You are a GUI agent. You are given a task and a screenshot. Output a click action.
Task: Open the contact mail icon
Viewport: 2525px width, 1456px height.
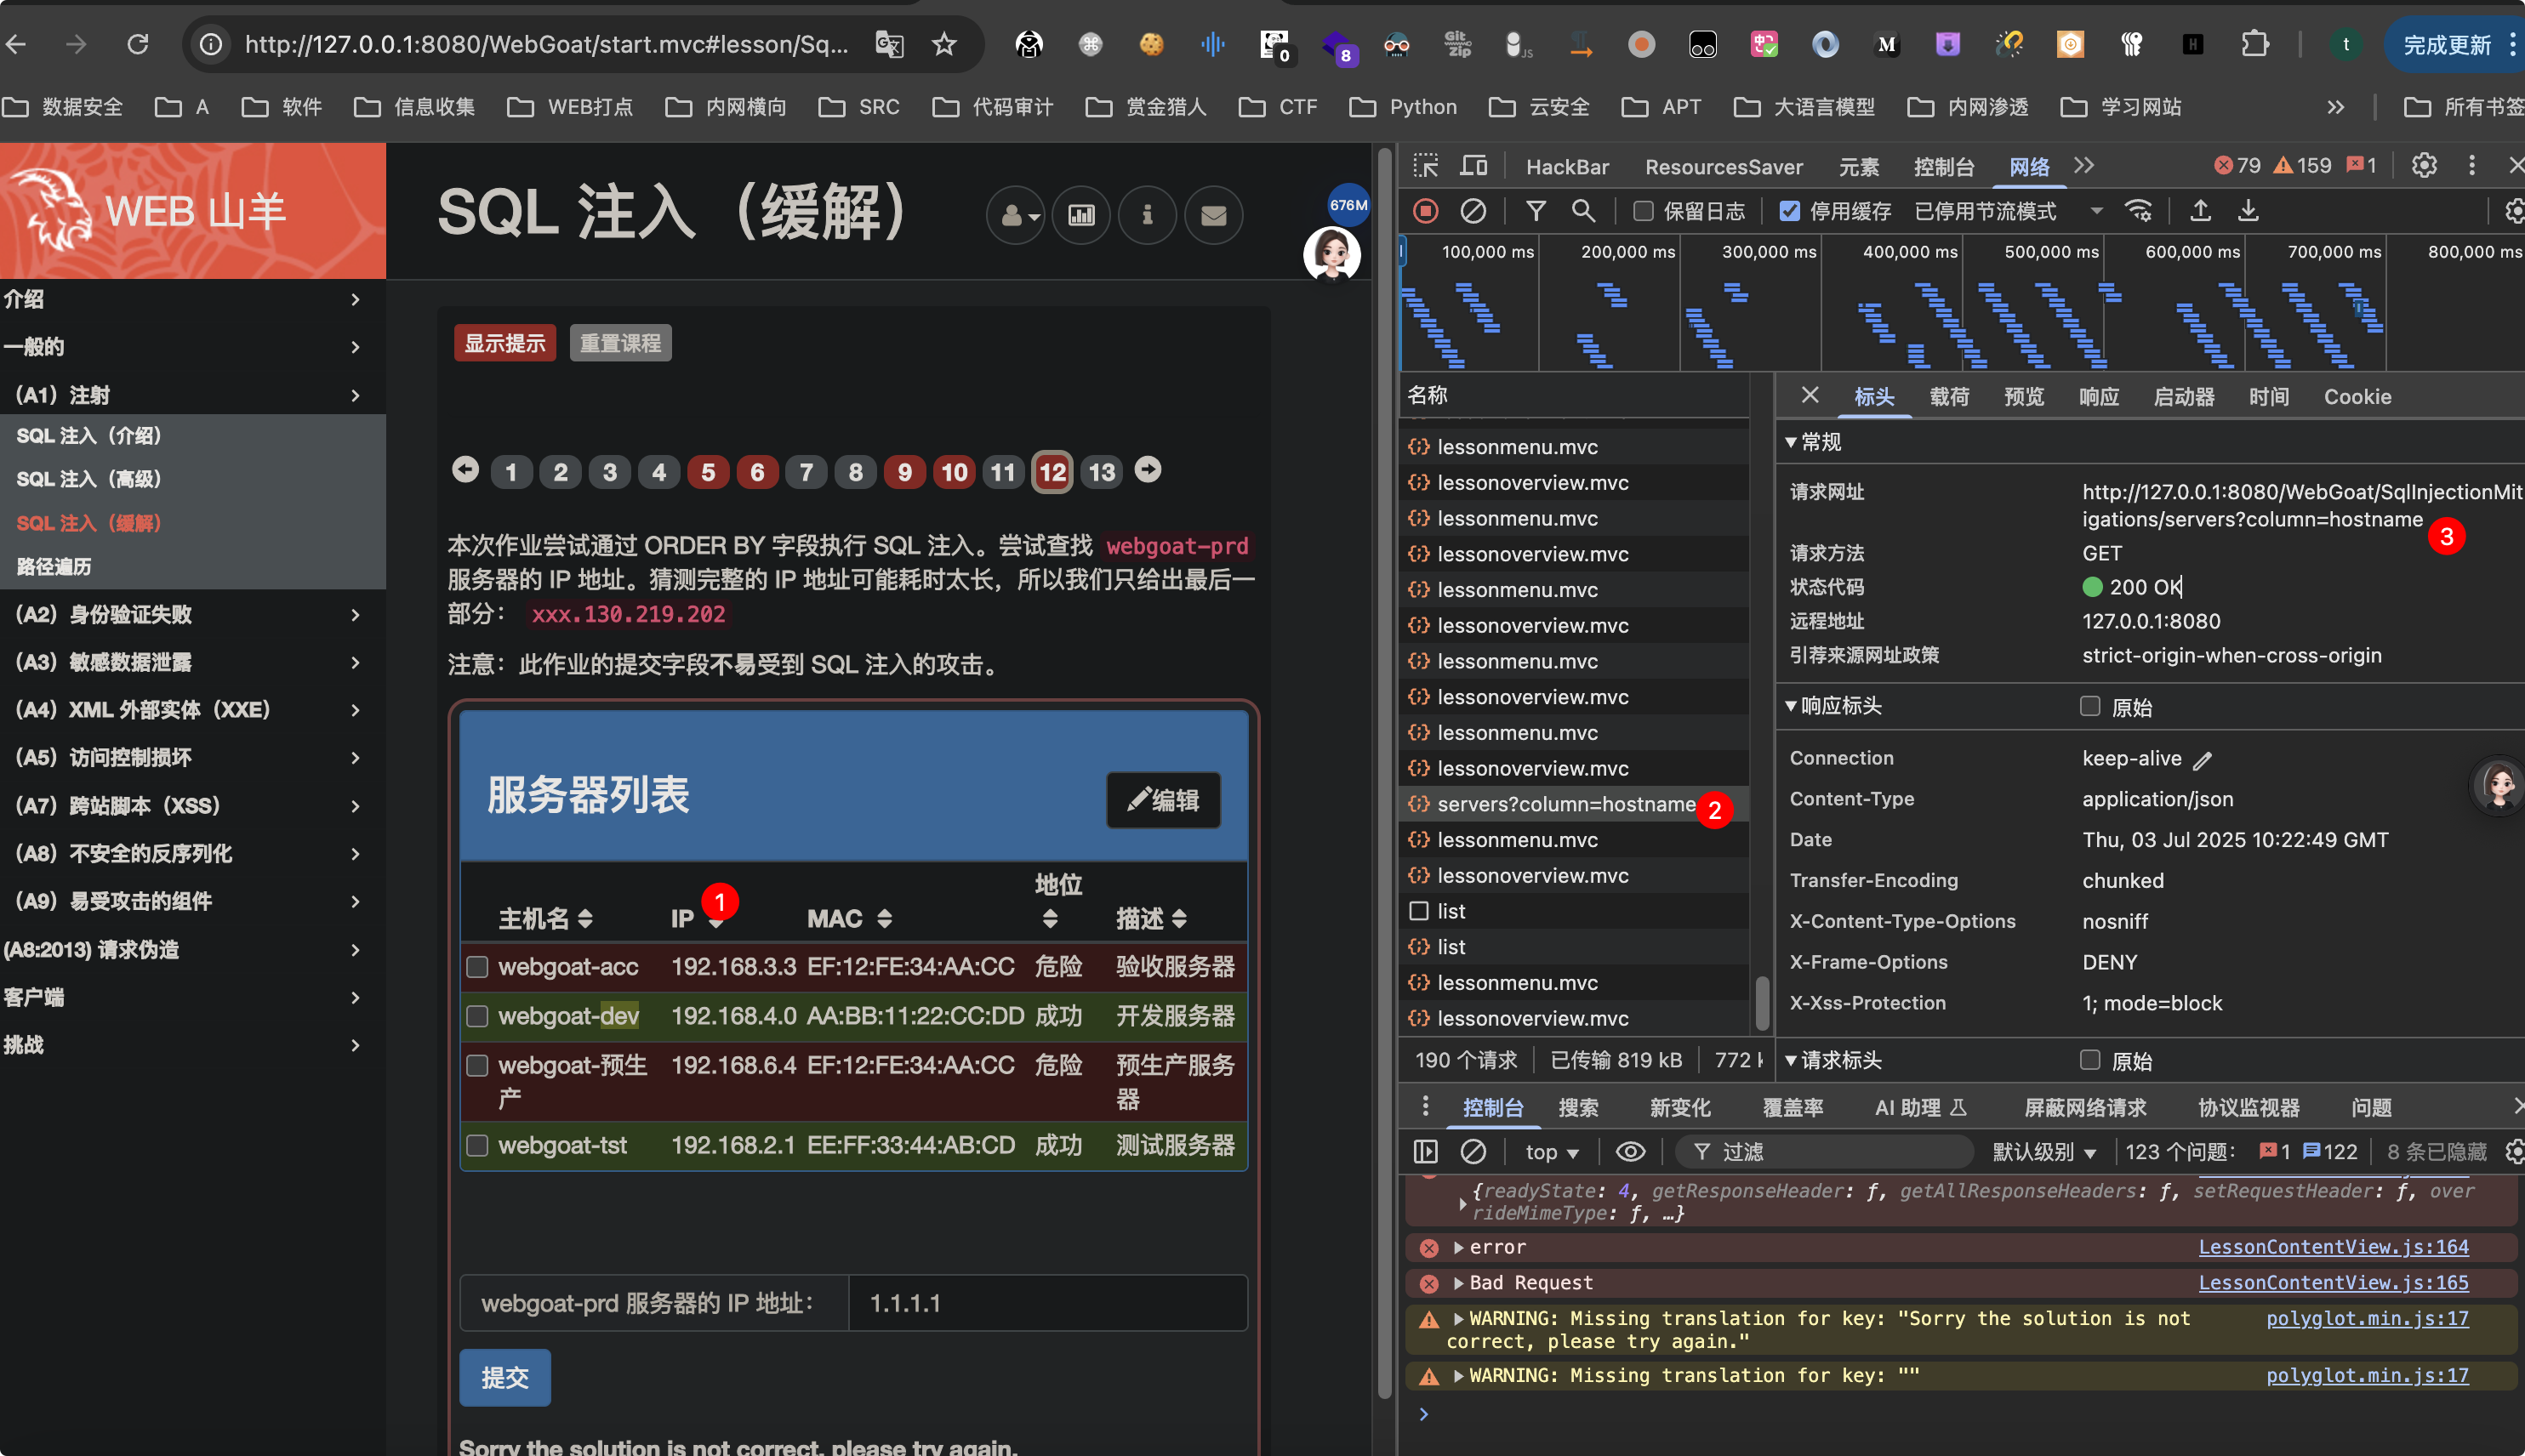tap(1213, 214)
